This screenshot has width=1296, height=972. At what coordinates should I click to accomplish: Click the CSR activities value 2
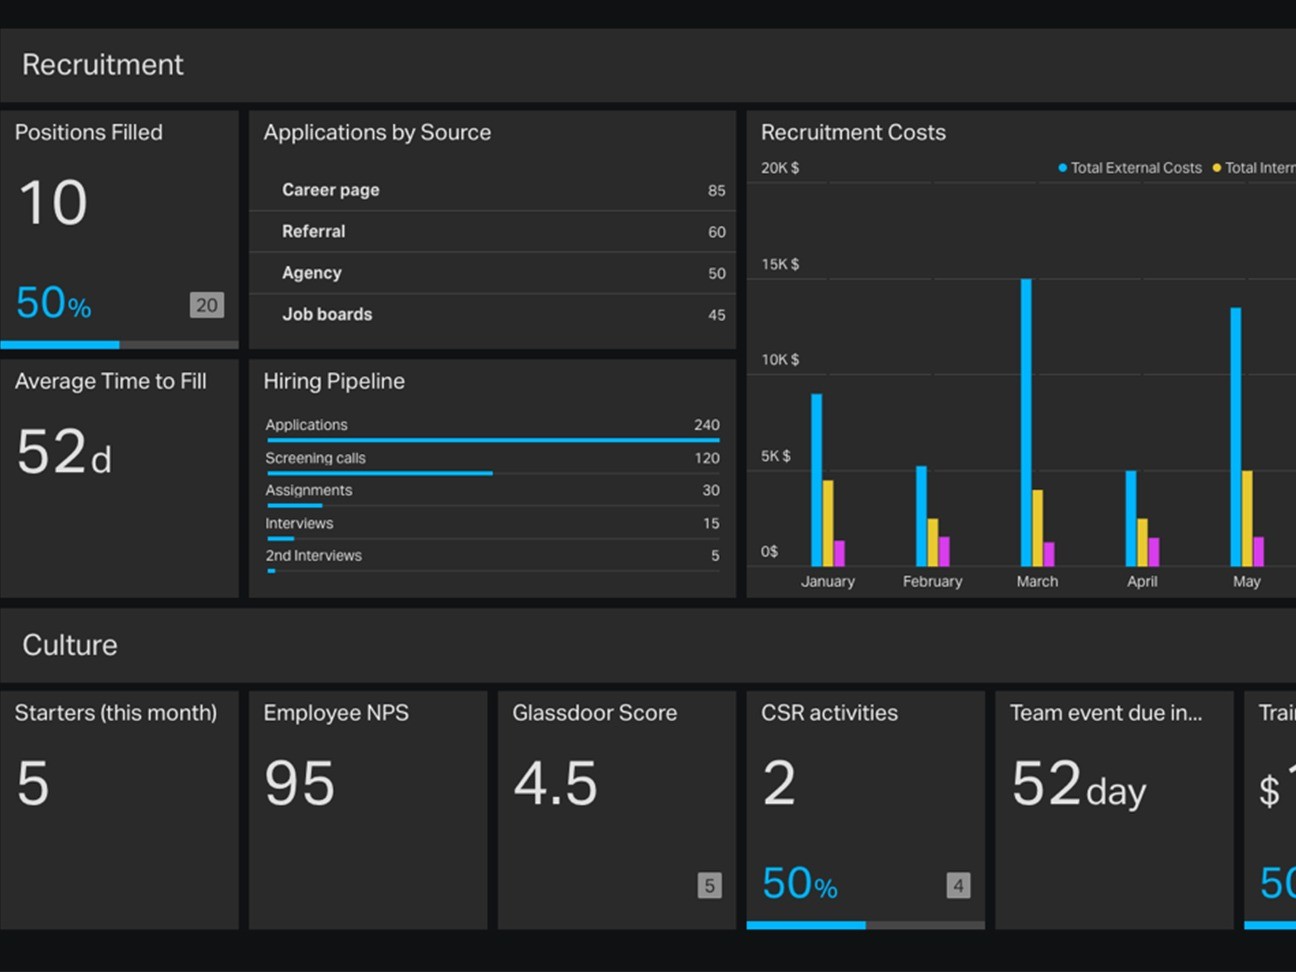(x=779, y=783)
